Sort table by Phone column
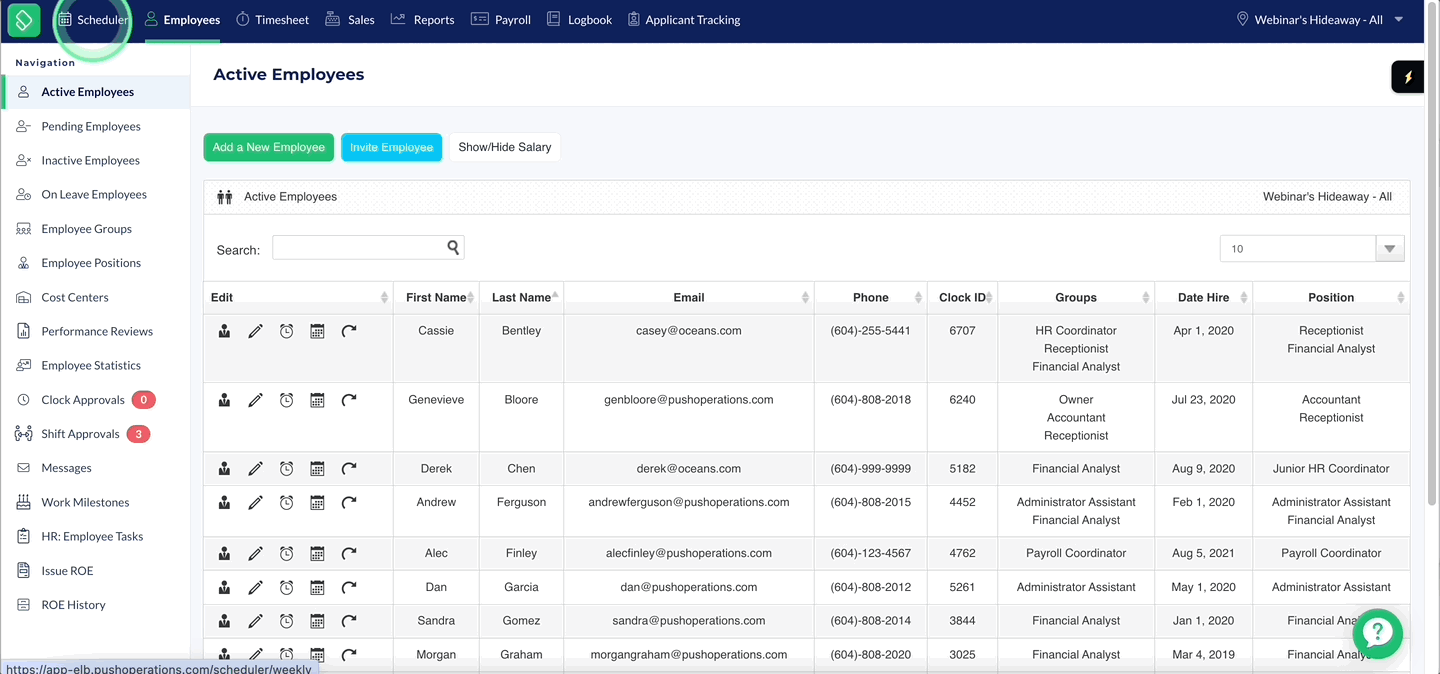The width and height of the screenshot is (1440, 674). pyautogui.click(x=871, y=297)
